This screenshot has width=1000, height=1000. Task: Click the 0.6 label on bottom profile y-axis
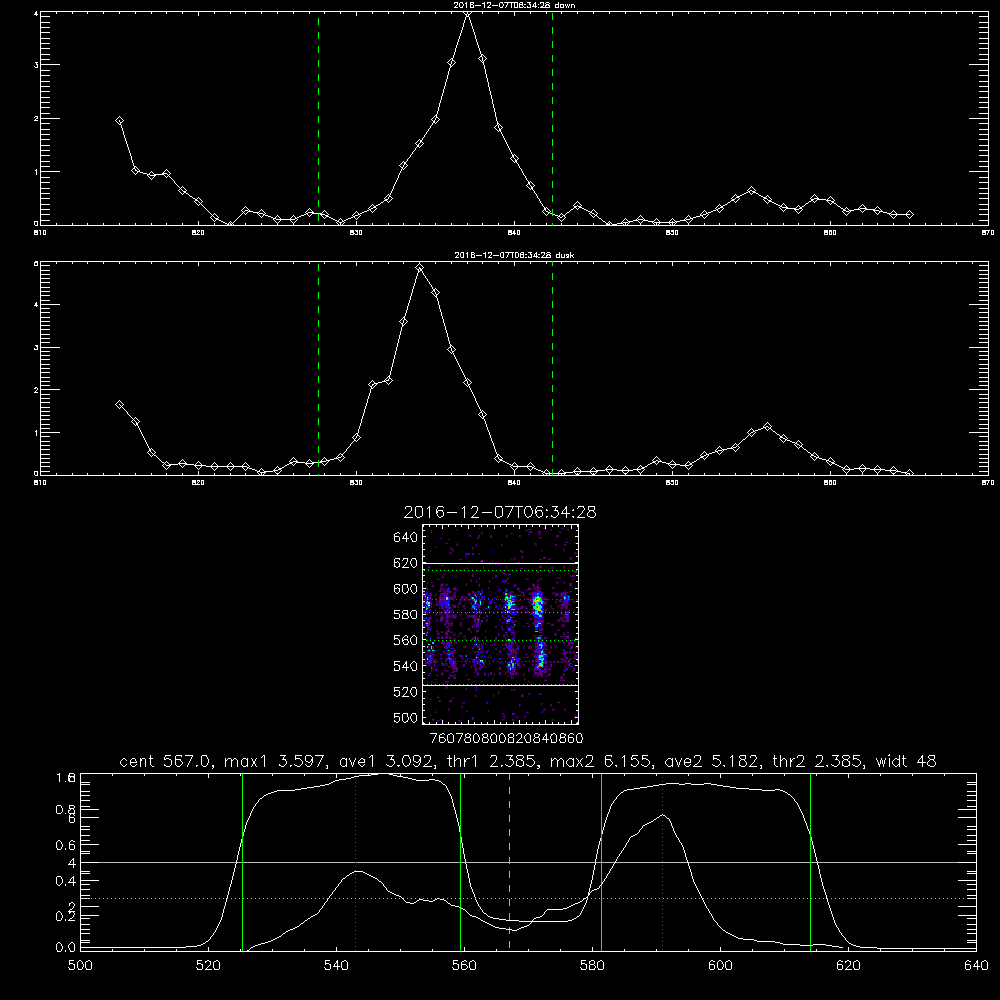[x=66, y=845]
